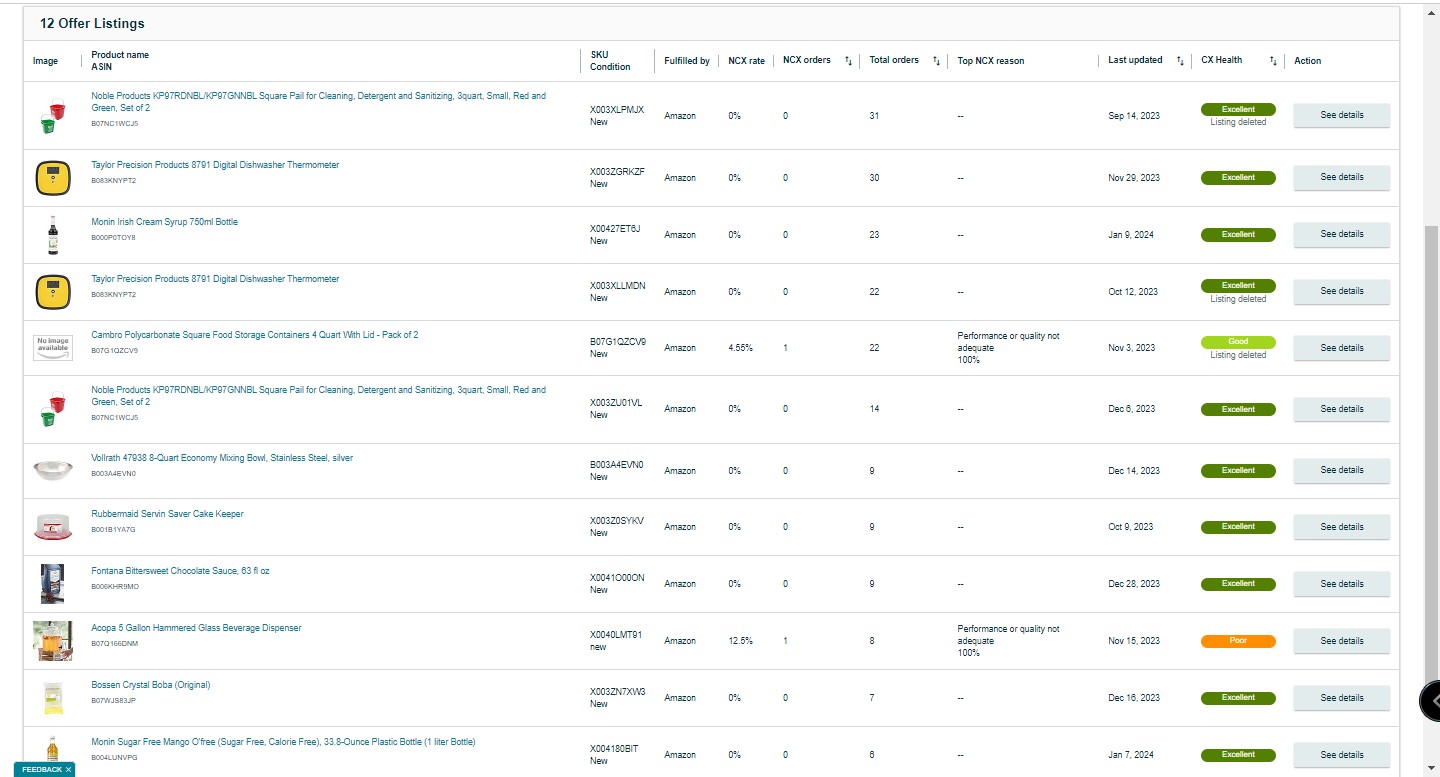The height and width of the screenshot is (777, 1440).
Task: Open Noble Products Pail link dated Sep 14, 2023
Action: tap(318, 102)
